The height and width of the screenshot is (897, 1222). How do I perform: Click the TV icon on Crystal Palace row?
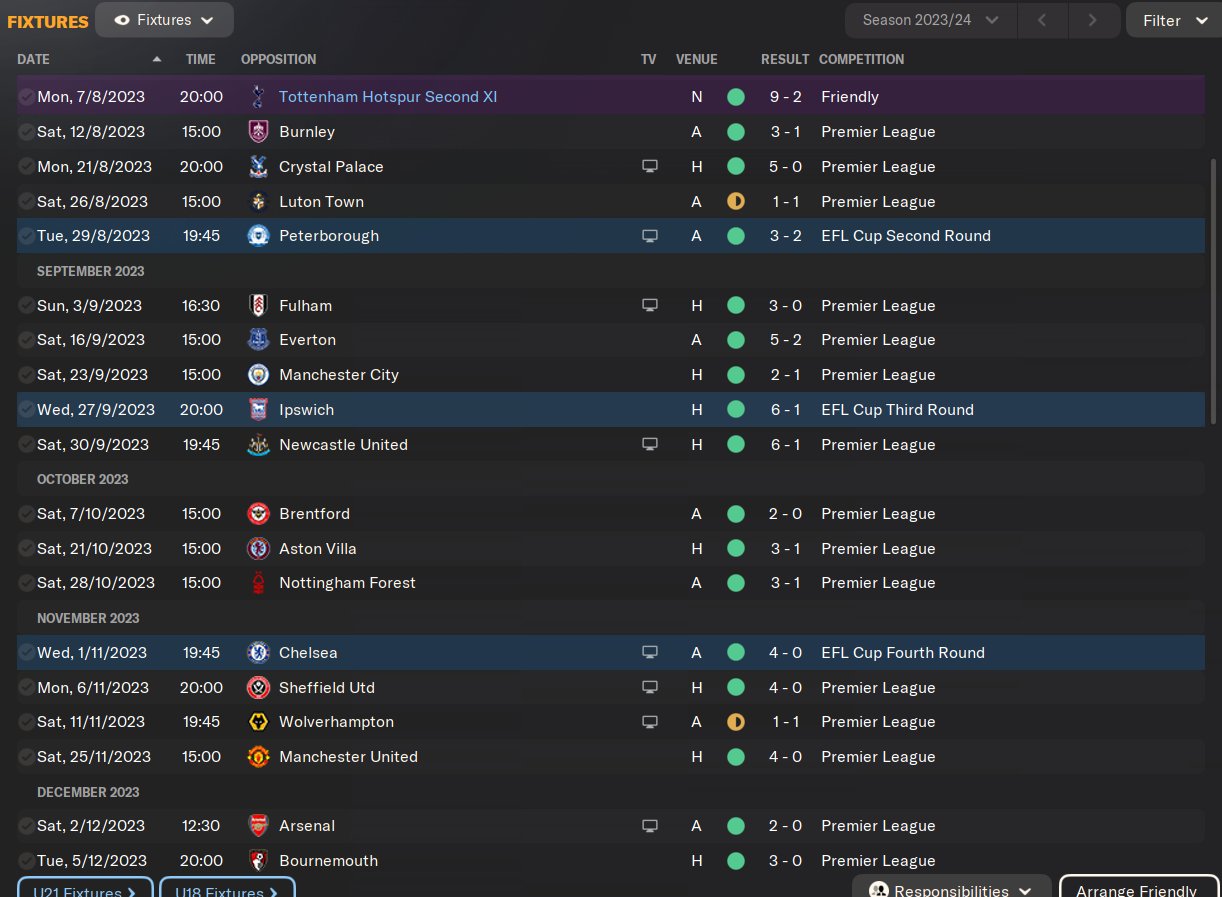click(x=650, y=167)
